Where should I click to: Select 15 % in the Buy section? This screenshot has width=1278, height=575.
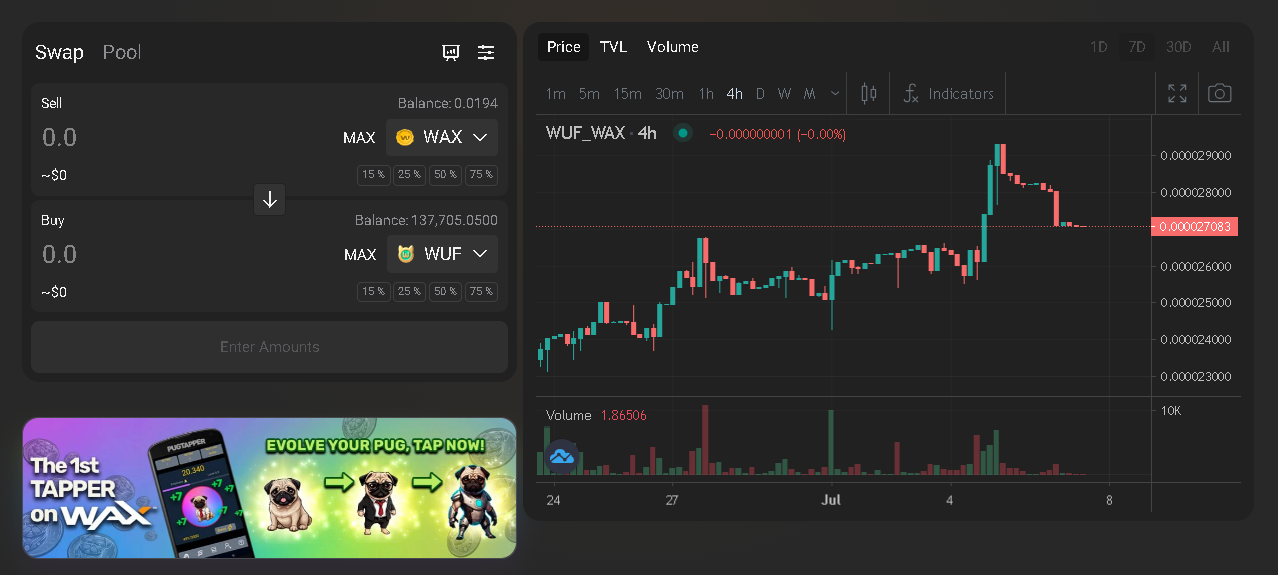373,291
